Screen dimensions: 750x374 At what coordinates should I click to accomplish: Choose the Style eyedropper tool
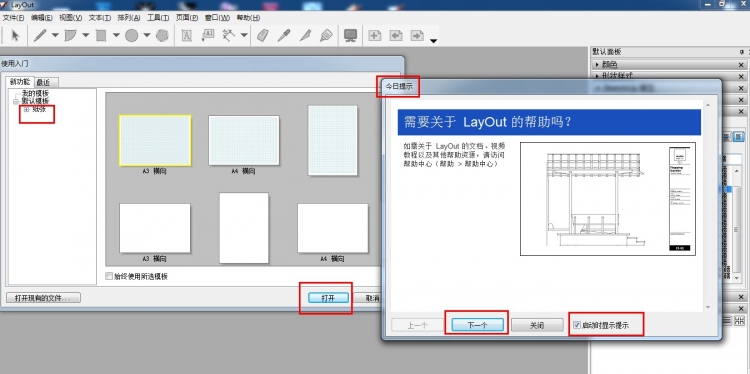coord(284,35)
